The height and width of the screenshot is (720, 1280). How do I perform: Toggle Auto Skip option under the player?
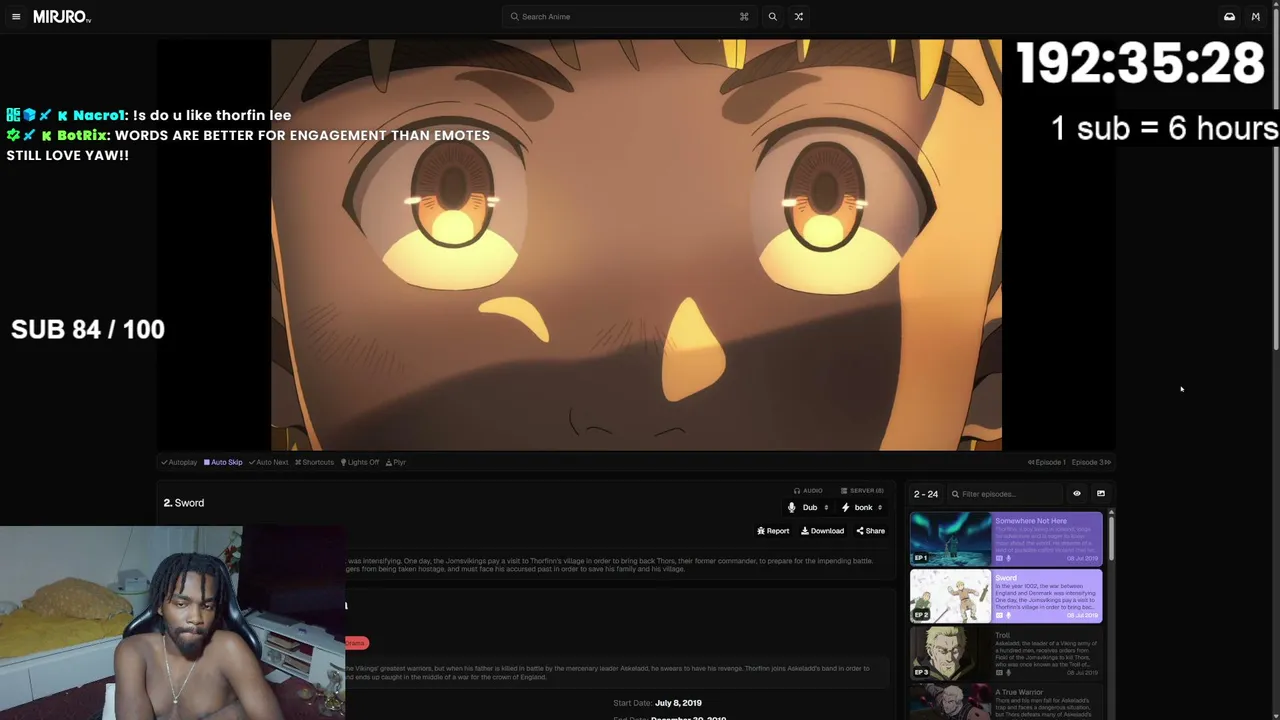[223, 462]
